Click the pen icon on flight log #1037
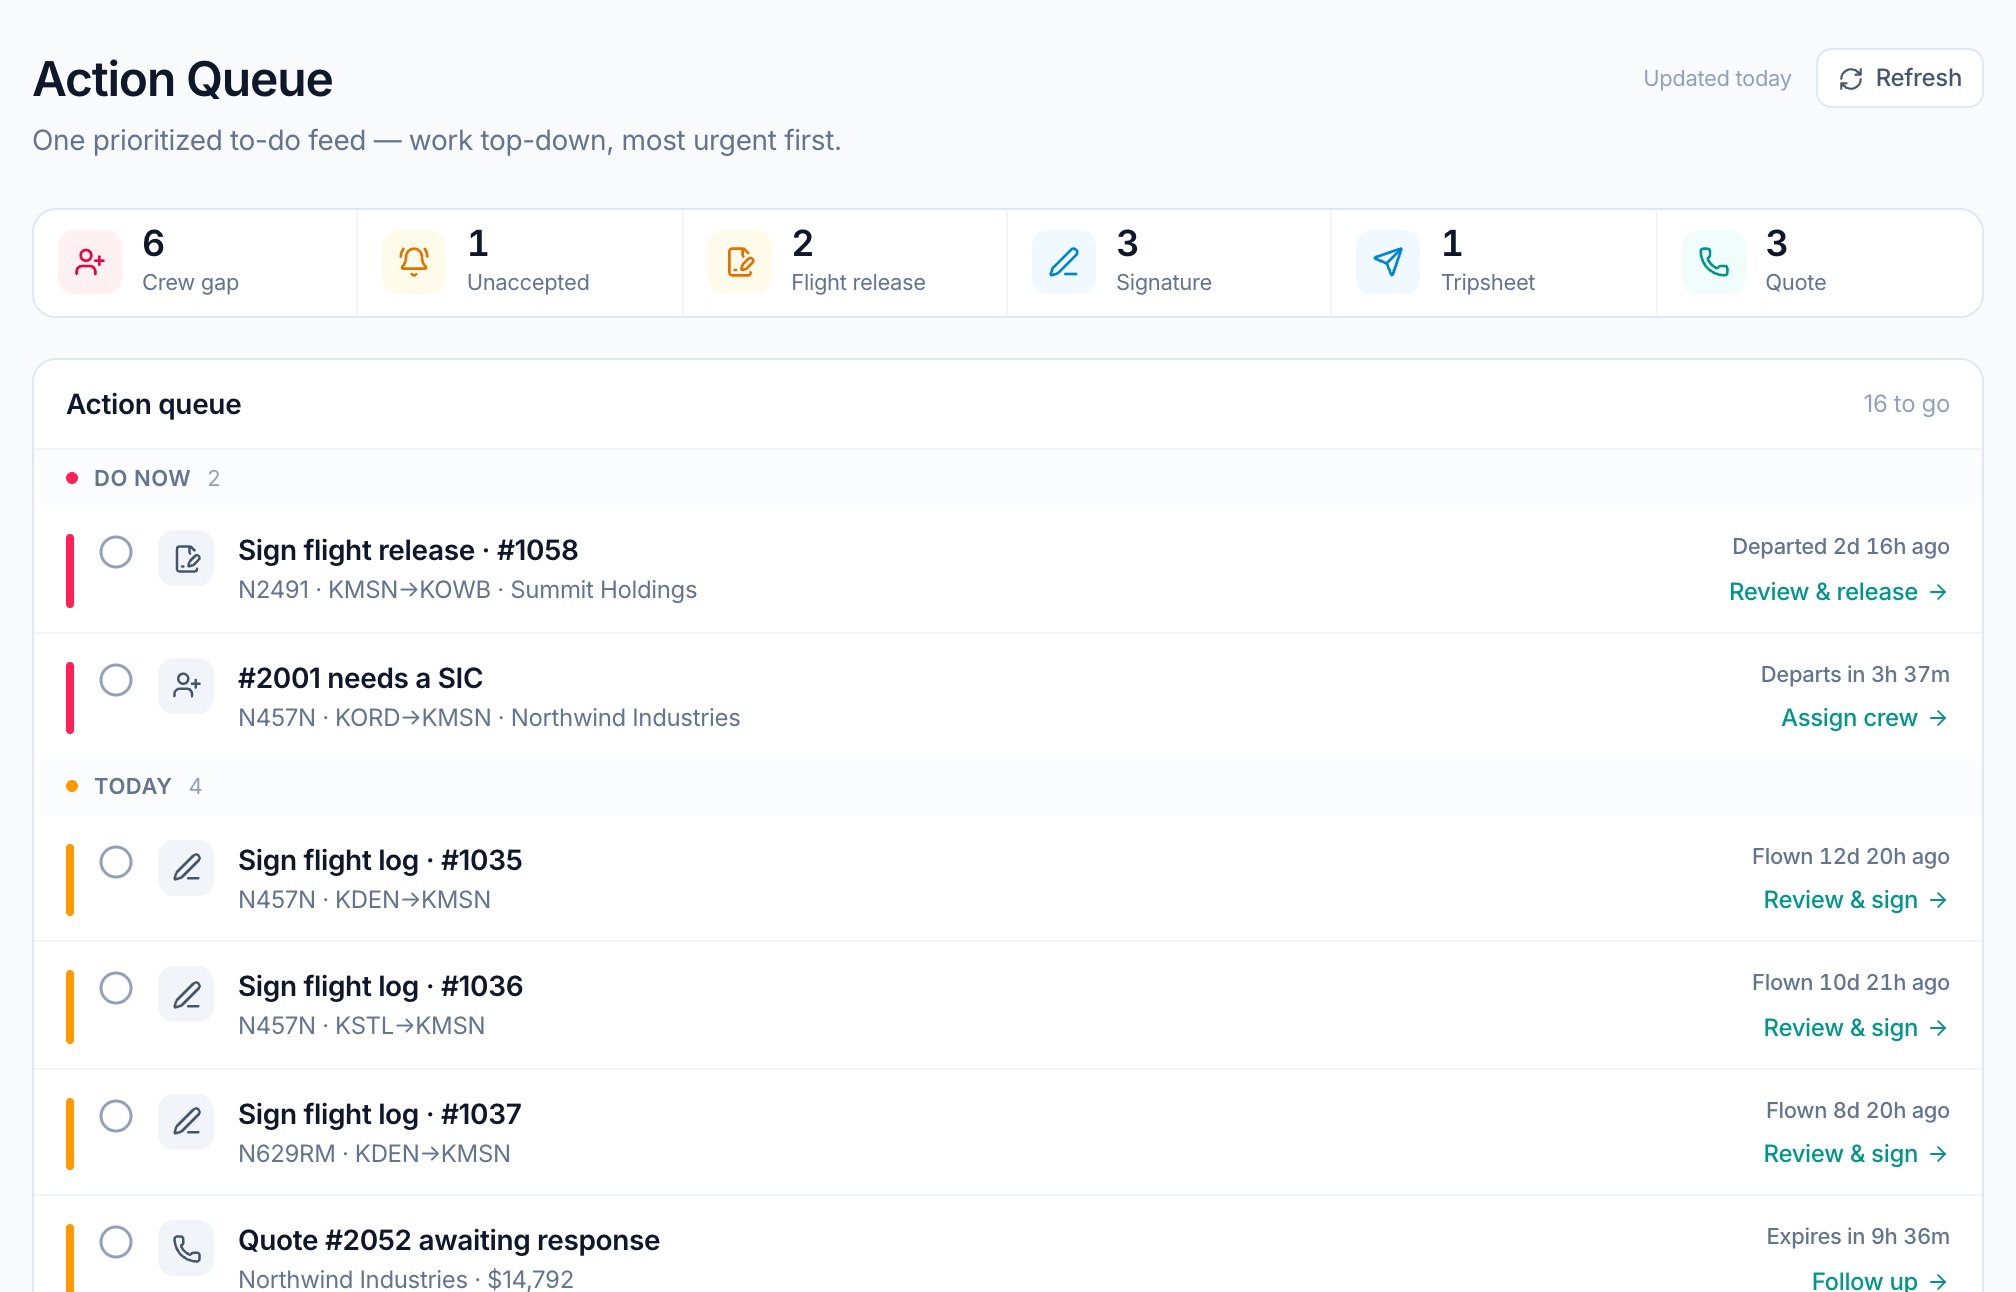Screen dimensions: 2016x1292 click(x=186, y=1122)
